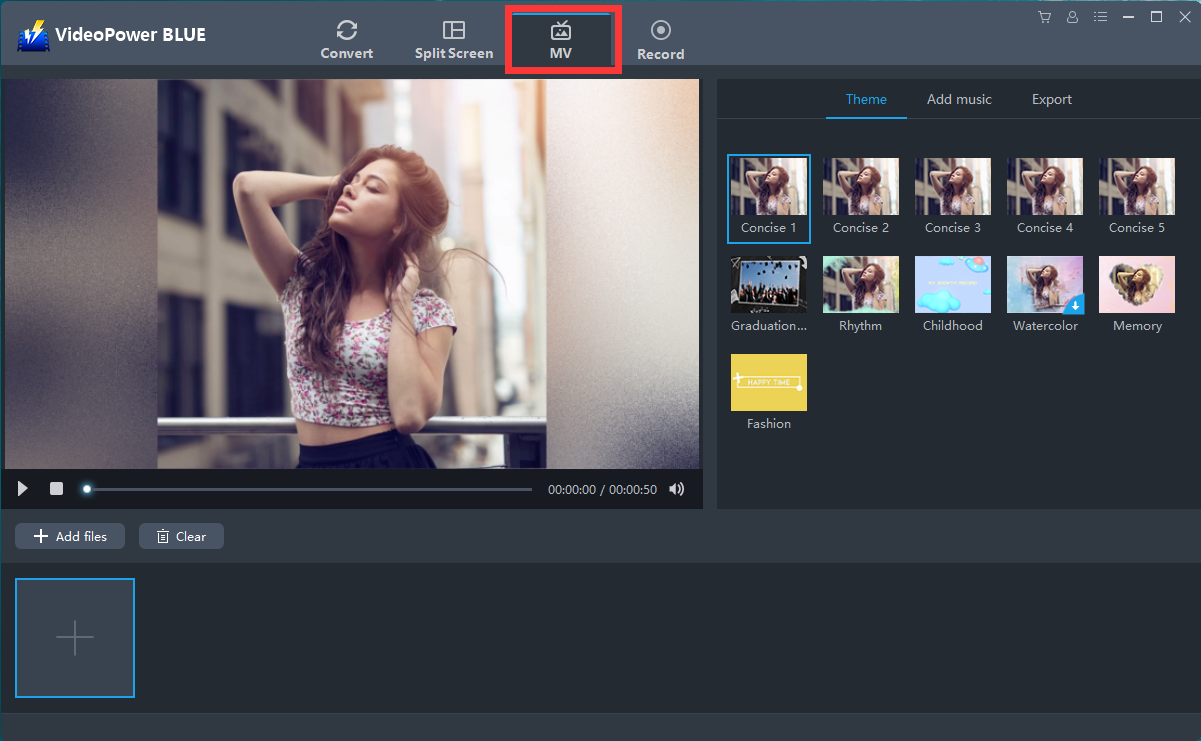This screenshot has width=1201, height=741.
Task: Click the empty plus placeholder to add media
Action: [75, 637]
